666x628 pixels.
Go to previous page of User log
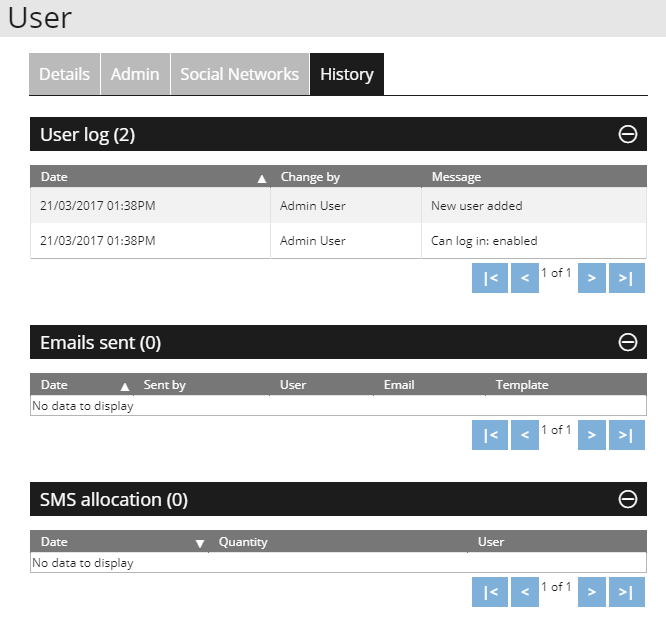(x=524, y=278)
